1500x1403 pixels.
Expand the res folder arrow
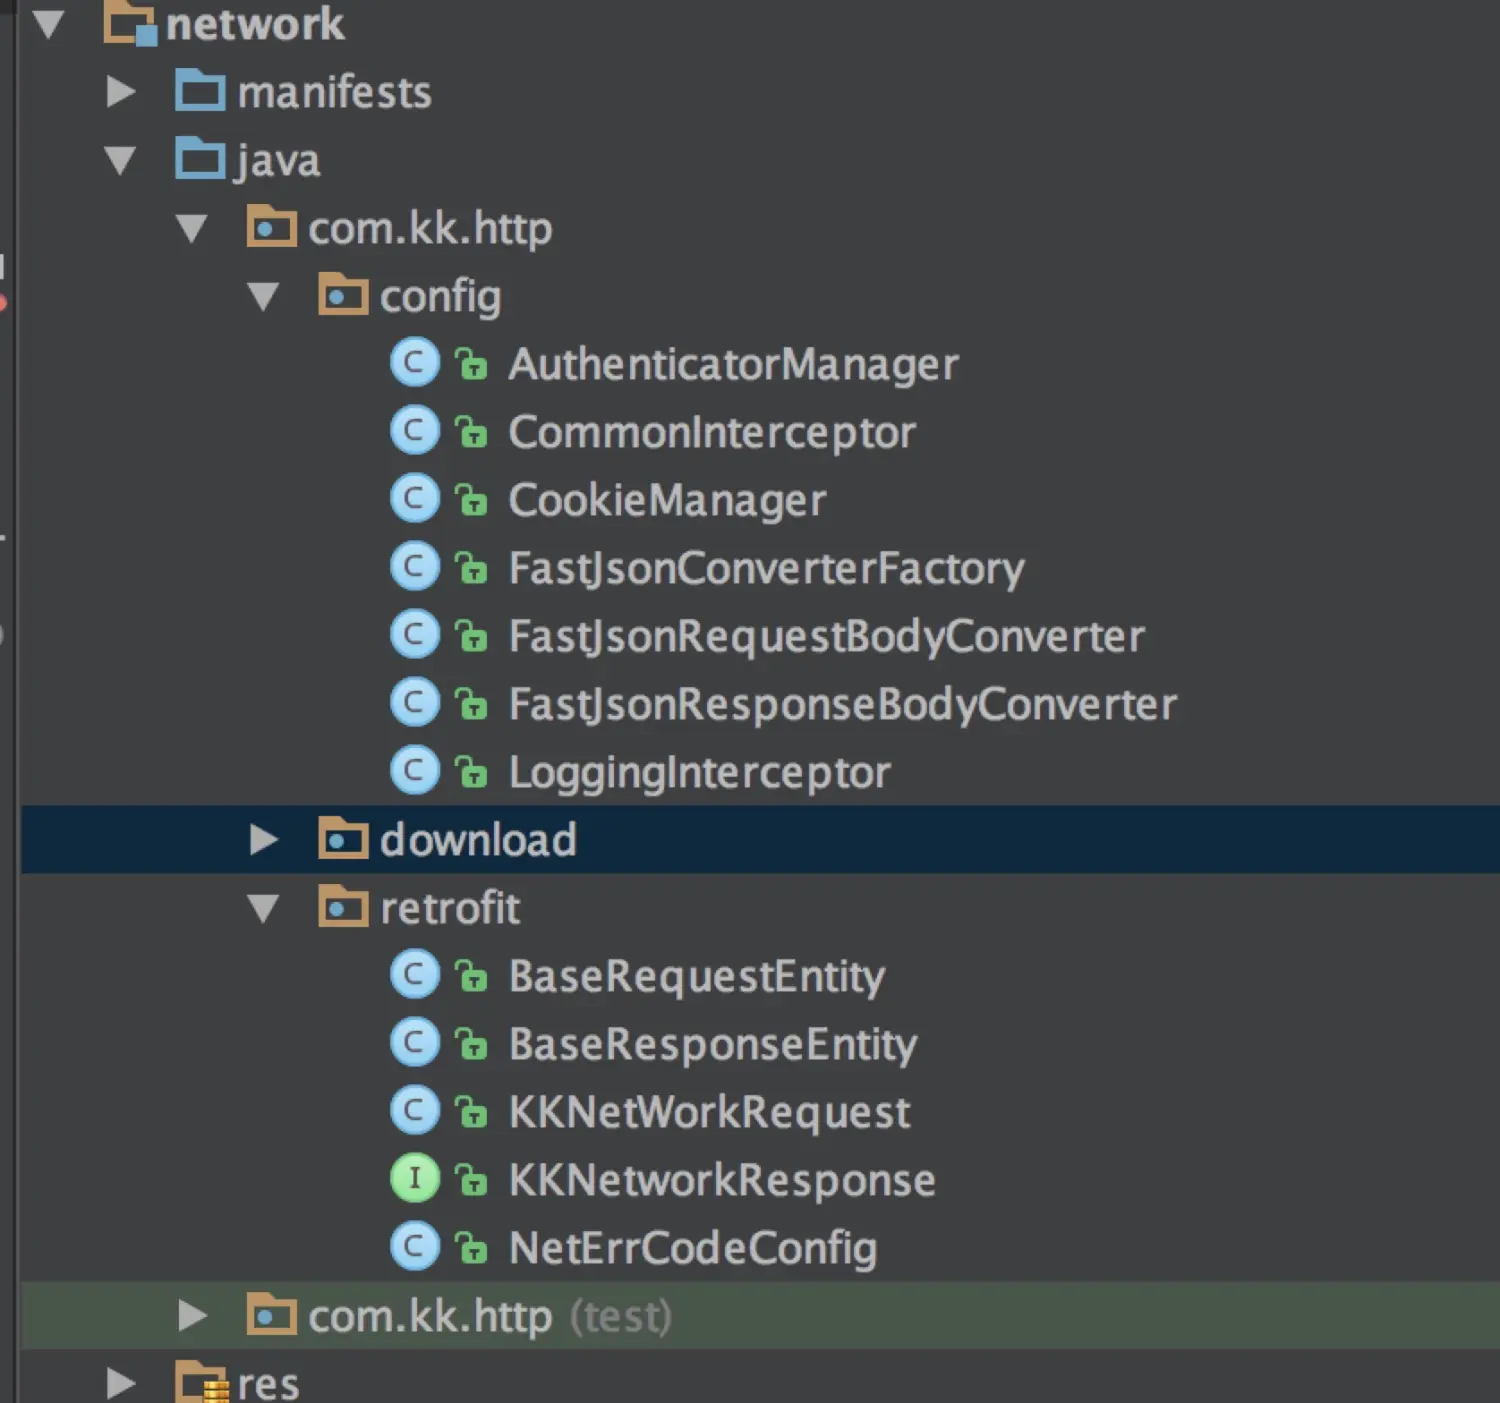(x=121, y=1384)
